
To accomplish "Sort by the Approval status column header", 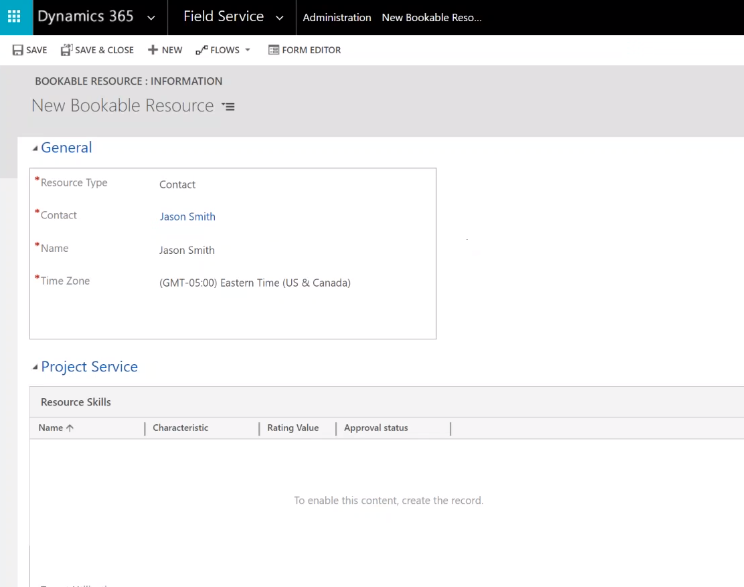I will [376, 428].
